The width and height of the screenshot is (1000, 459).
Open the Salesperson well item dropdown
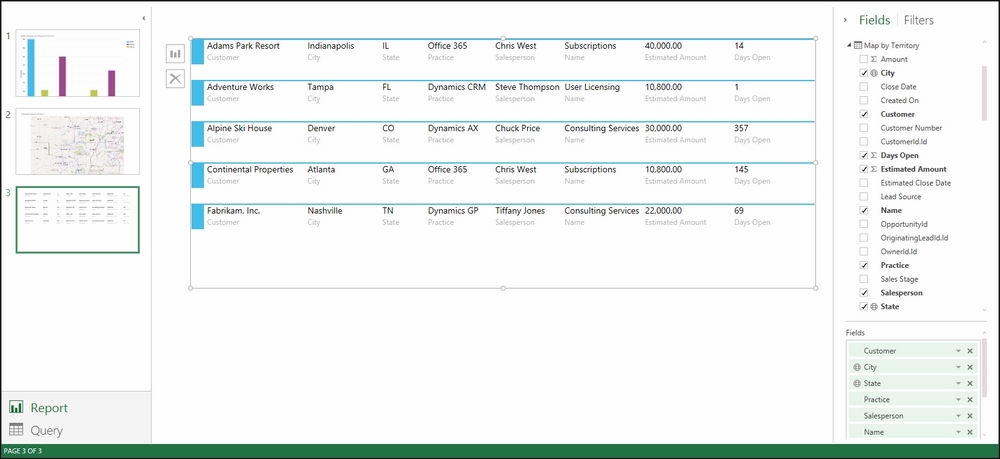tap(958, 416)
